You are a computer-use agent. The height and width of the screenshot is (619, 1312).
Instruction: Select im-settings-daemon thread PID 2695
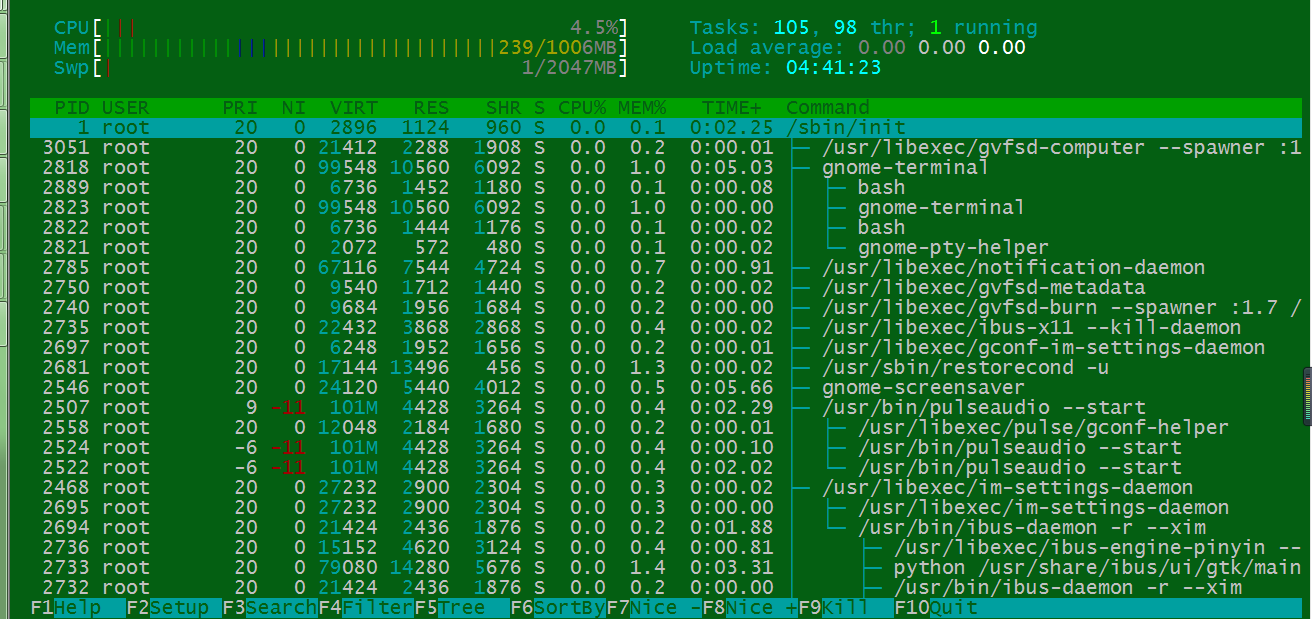[666, 507]
